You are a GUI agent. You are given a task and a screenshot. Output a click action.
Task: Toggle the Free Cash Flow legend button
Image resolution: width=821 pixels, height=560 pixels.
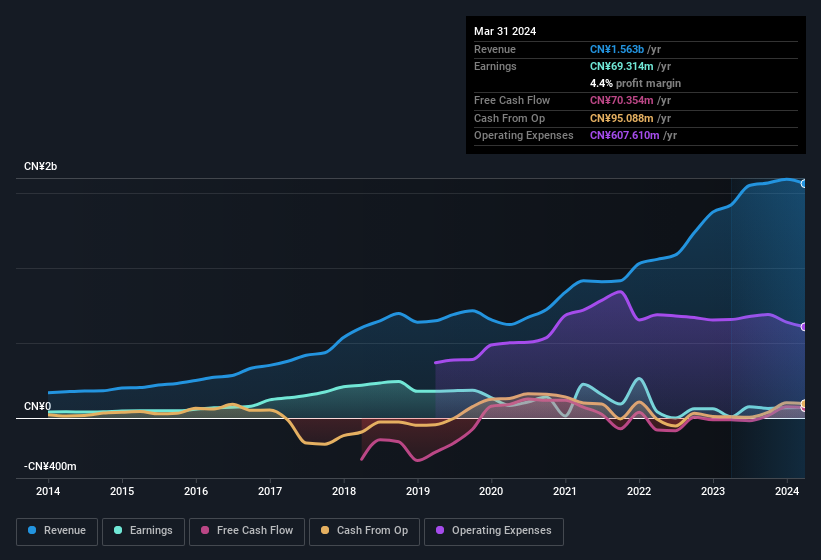point(247,531)
